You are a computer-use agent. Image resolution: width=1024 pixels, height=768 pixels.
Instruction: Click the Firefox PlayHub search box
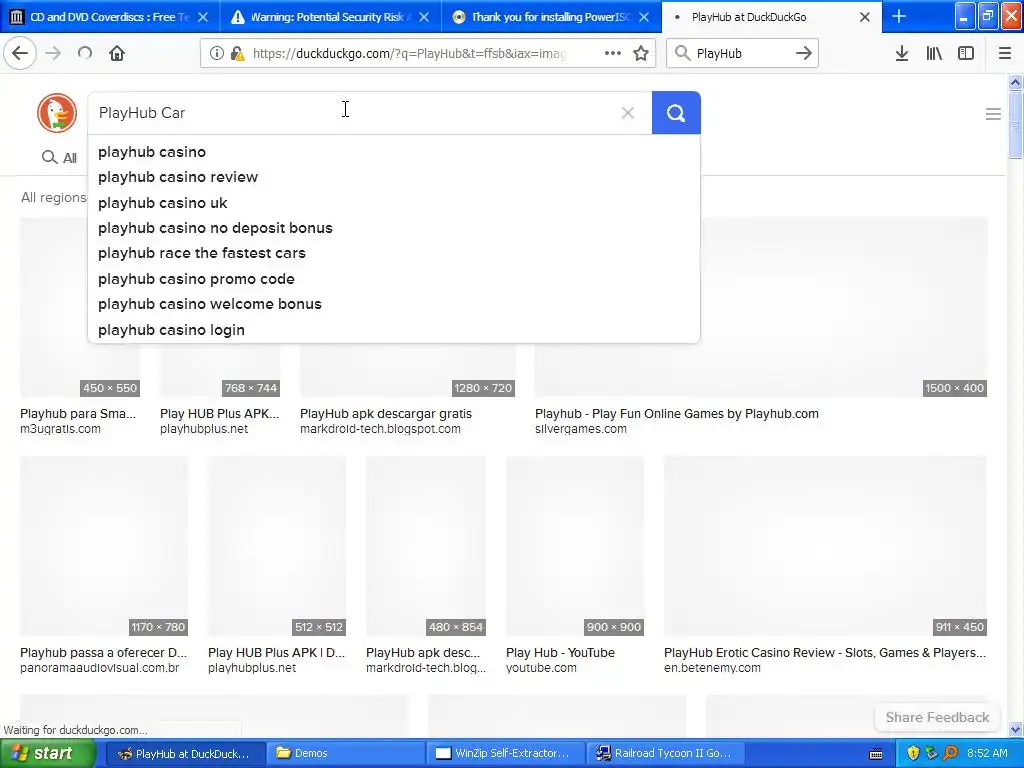741,54
